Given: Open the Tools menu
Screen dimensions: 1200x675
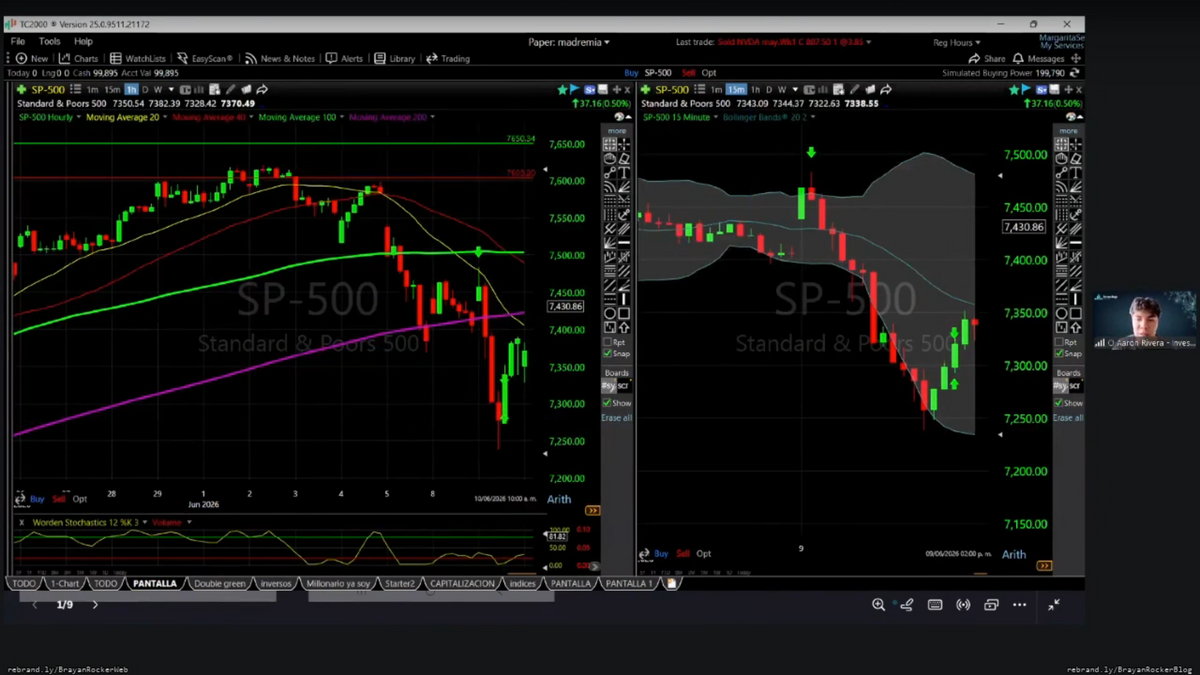Looking at the screenshot, I should pos(49,42).
